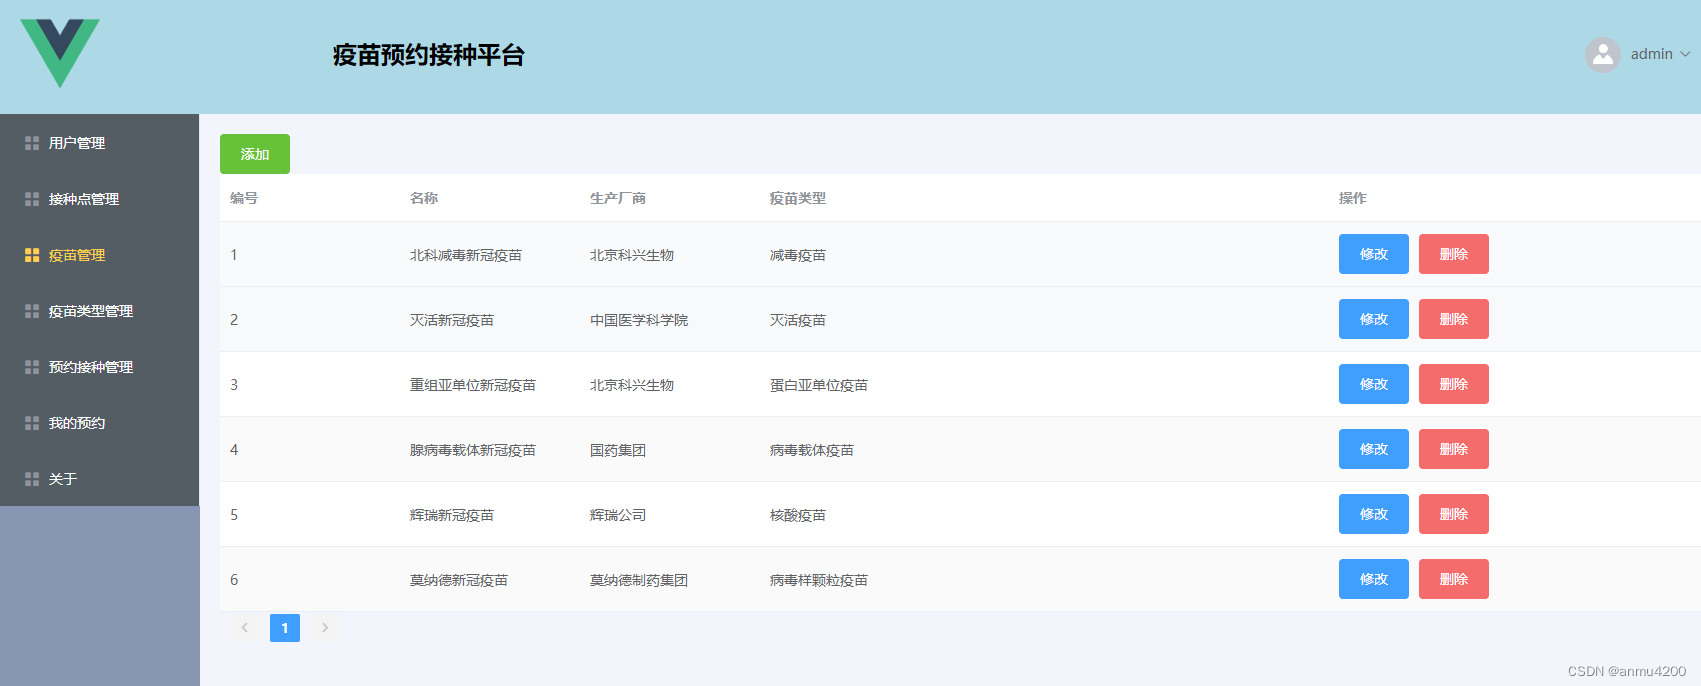Click the 疫苗类型 column header
The height and width of the screenshot is (686, 1701).
point(798,198)
